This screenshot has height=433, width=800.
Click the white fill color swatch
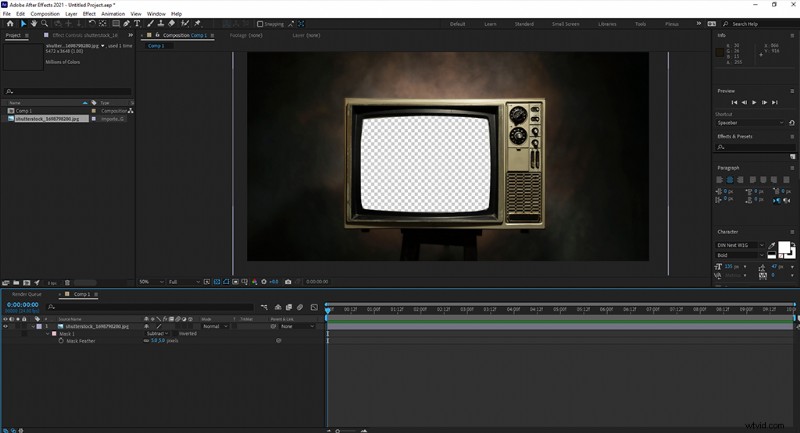[784, 247]
